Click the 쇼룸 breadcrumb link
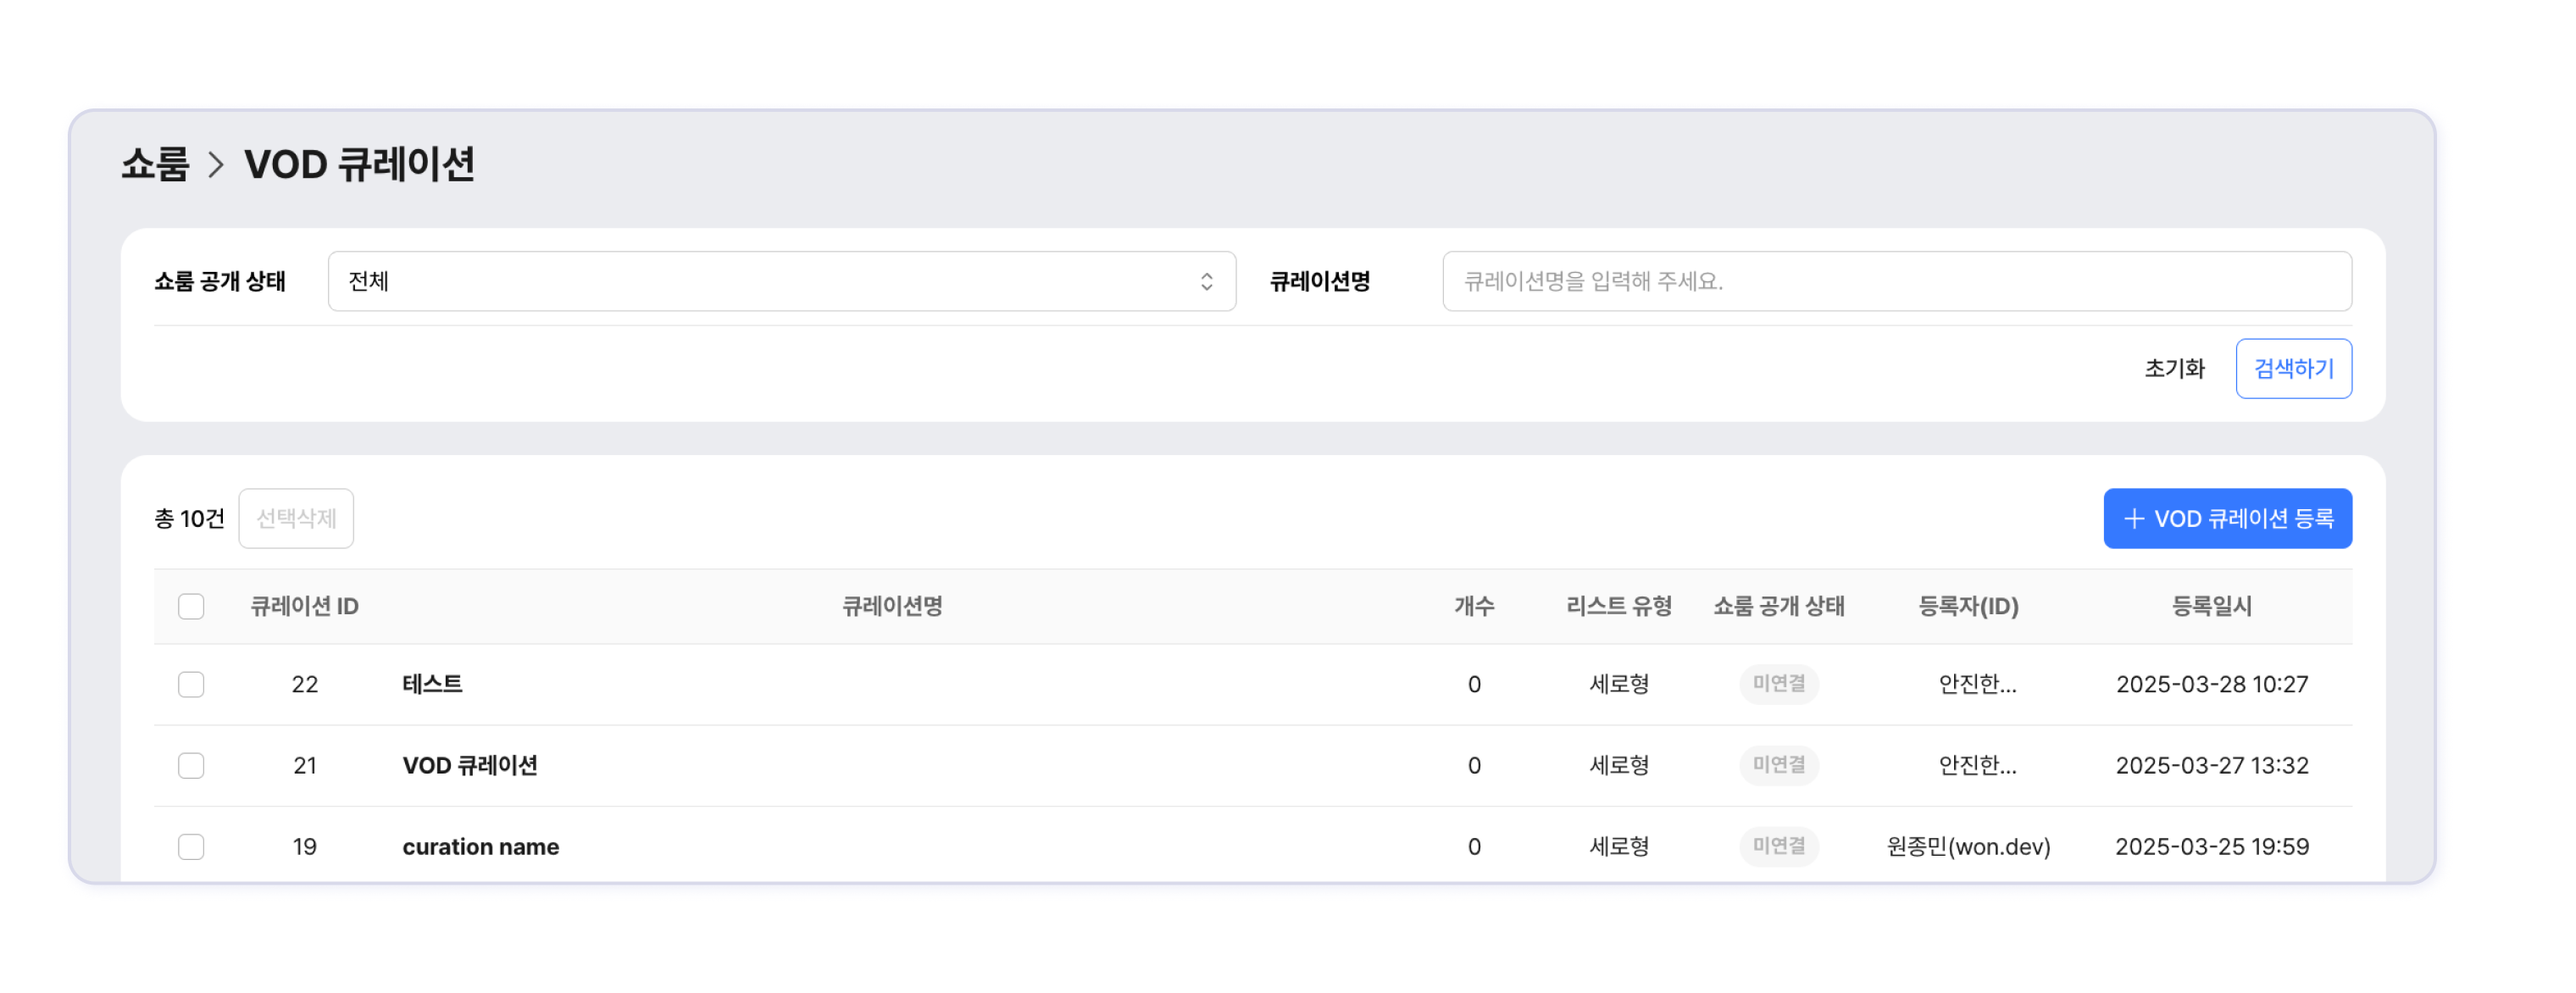Image resolution: width=2576 pixels, height=993 pixels. [x=155, y=164]
